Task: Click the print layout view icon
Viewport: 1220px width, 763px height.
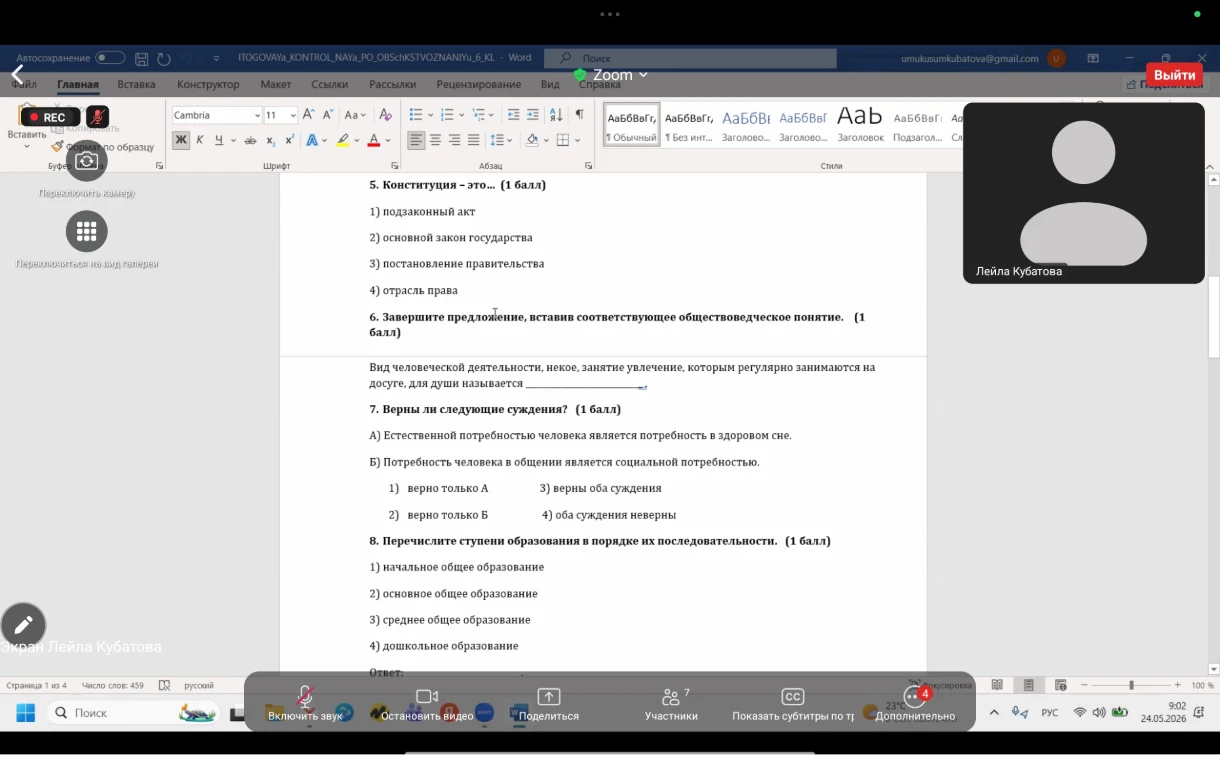Action: 1029,685
